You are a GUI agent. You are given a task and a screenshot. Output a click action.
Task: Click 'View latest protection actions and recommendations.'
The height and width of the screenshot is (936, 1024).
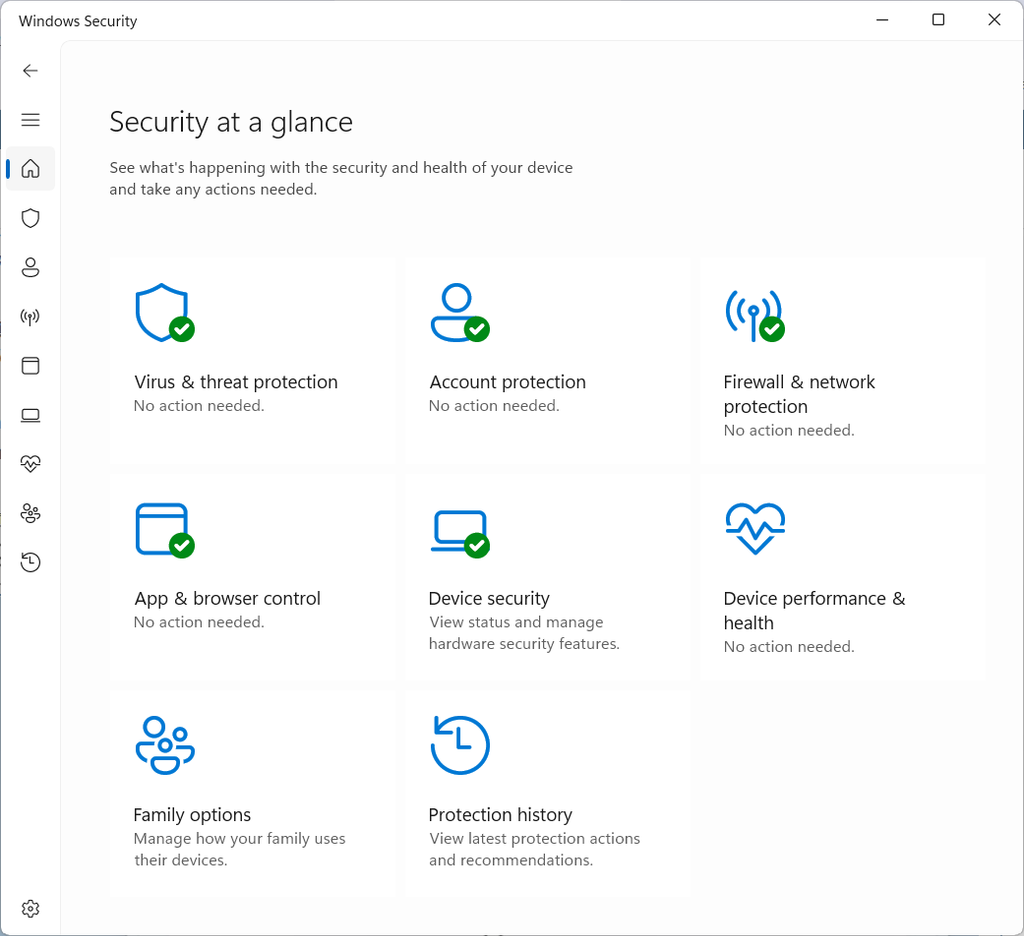click(535, 849)
